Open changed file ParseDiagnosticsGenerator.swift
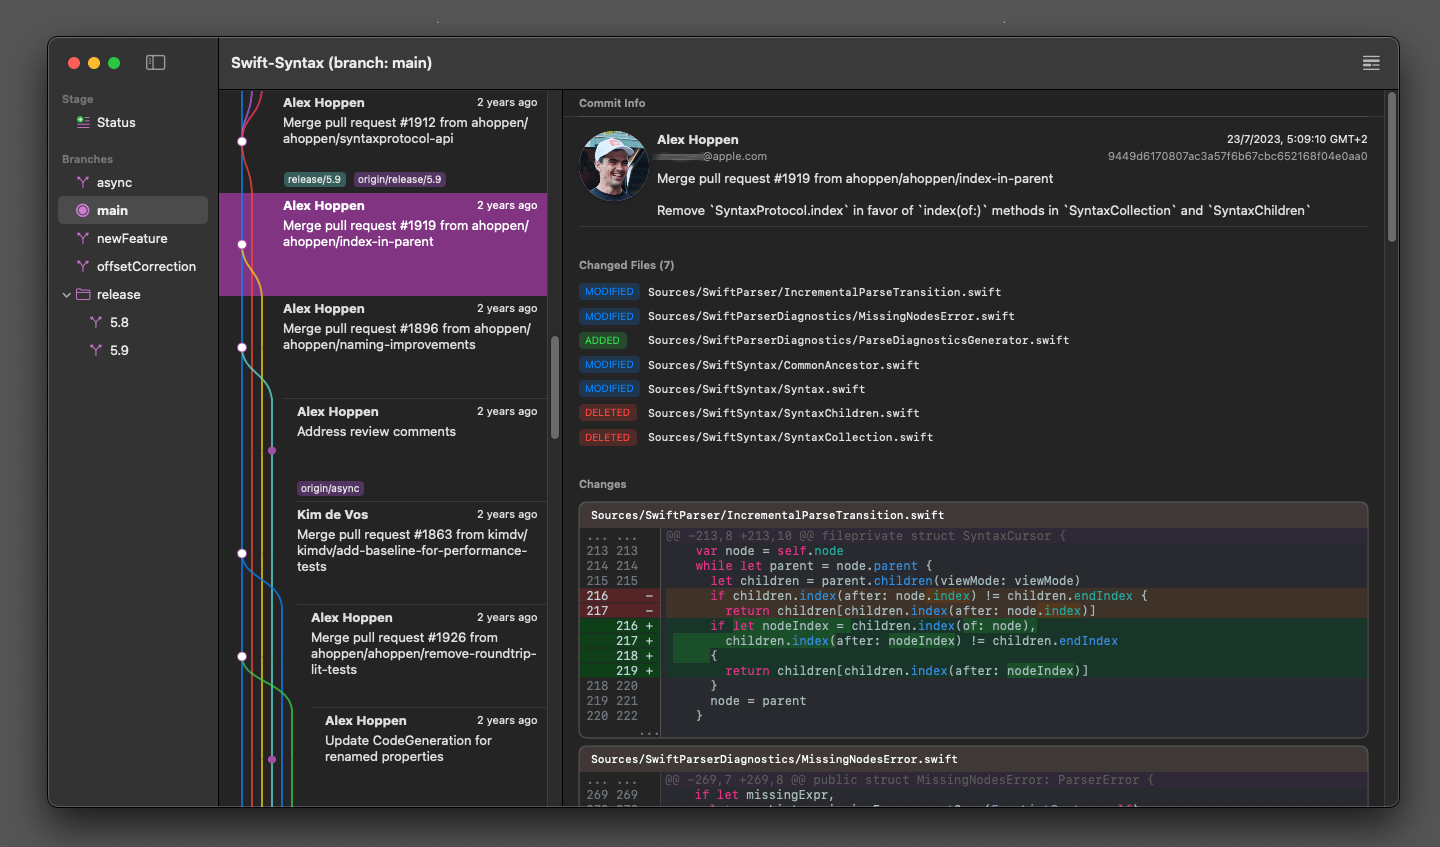Screen dimensions: 1440x847 [x=858, y=340]
